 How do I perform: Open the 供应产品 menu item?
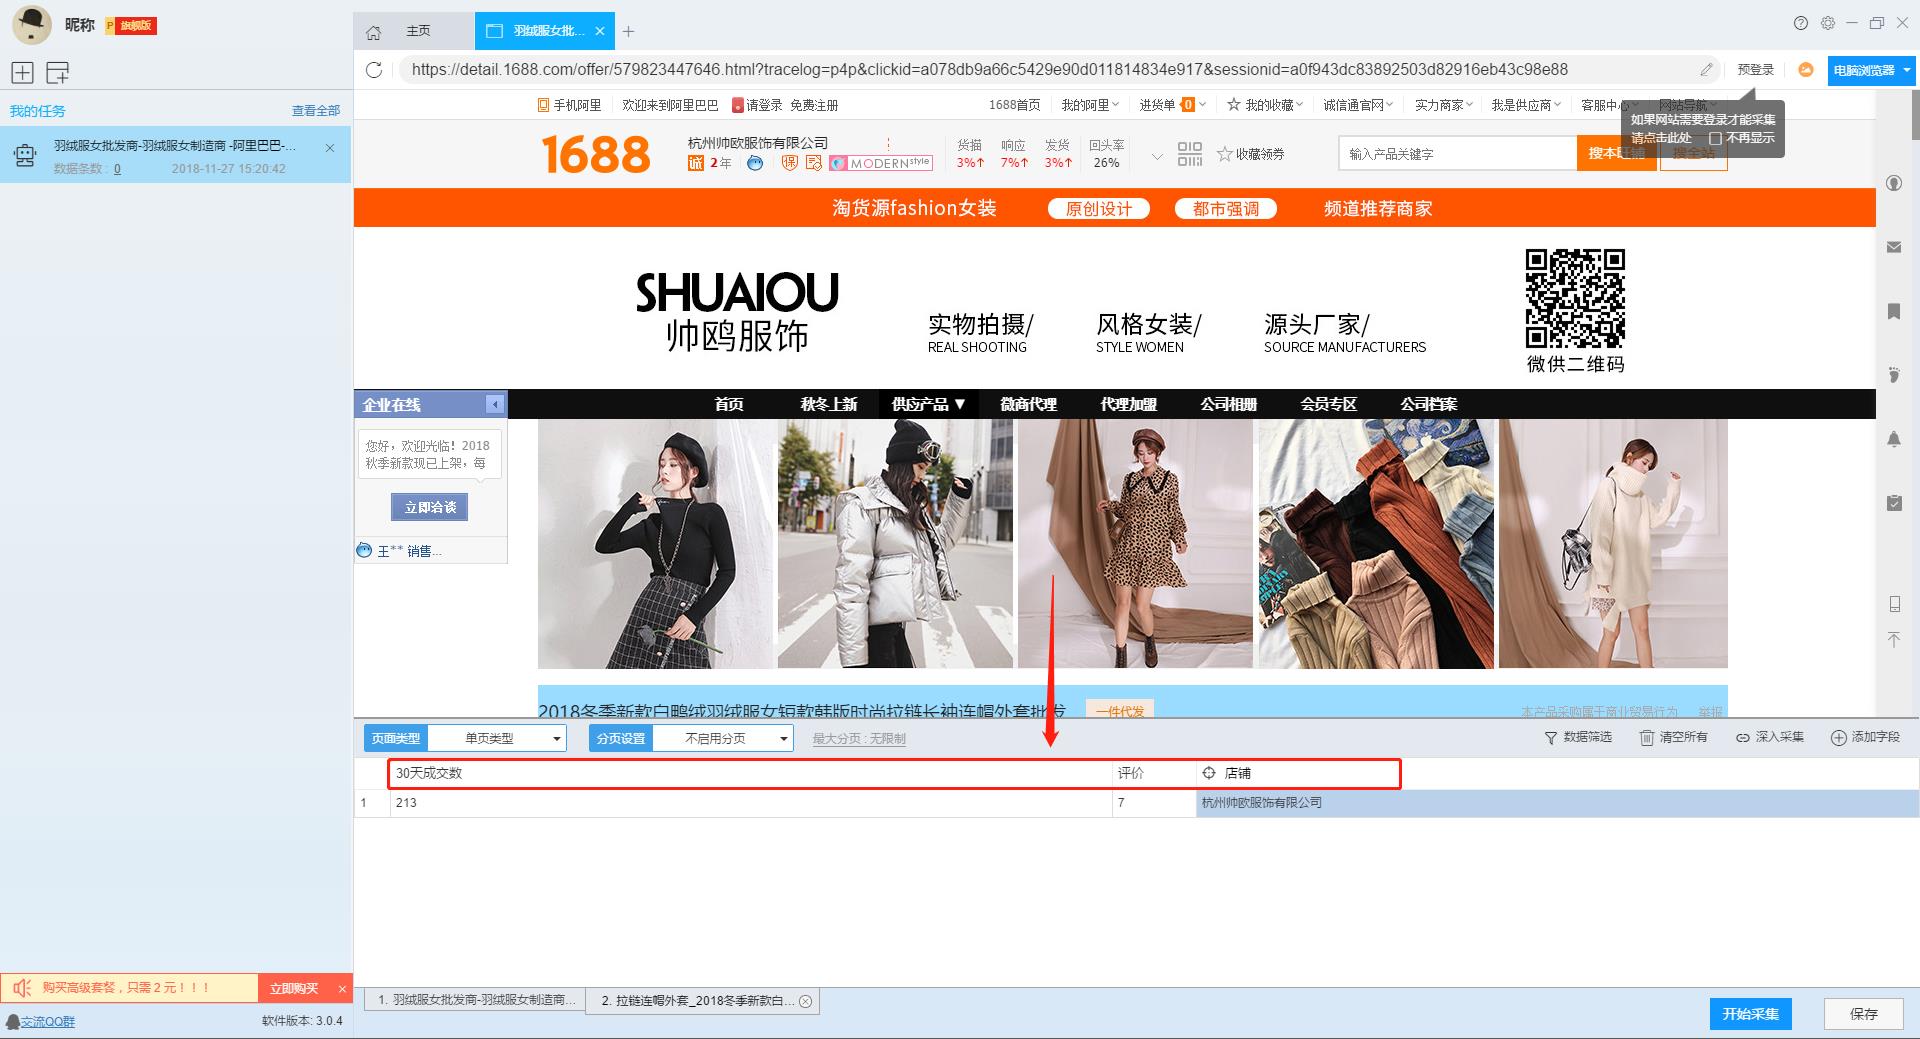929,404
